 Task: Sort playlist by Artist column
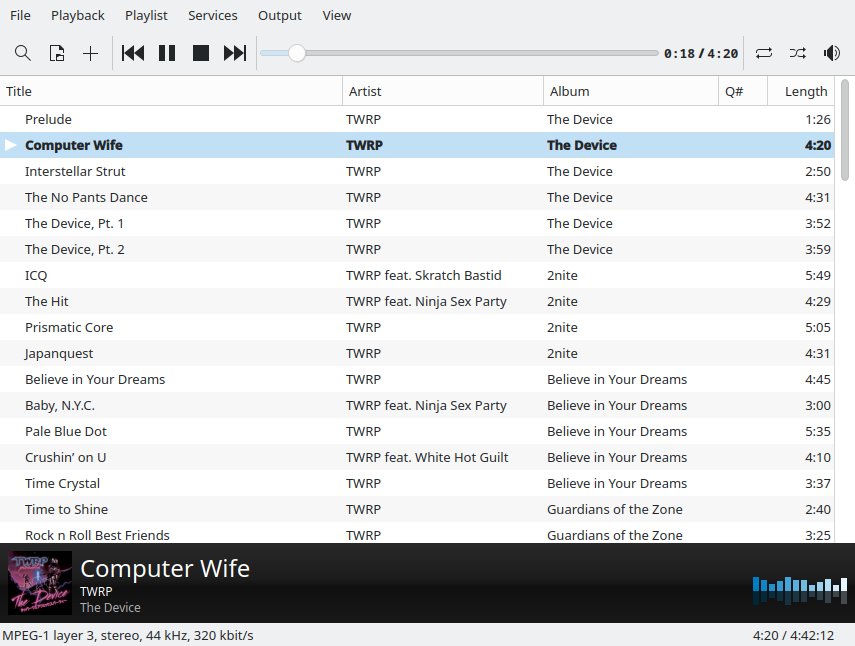[443, 91]
